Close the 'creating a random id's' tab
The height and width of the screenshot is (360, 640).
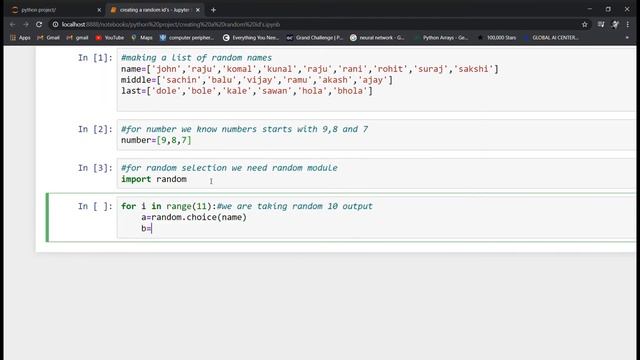[198, 10]
